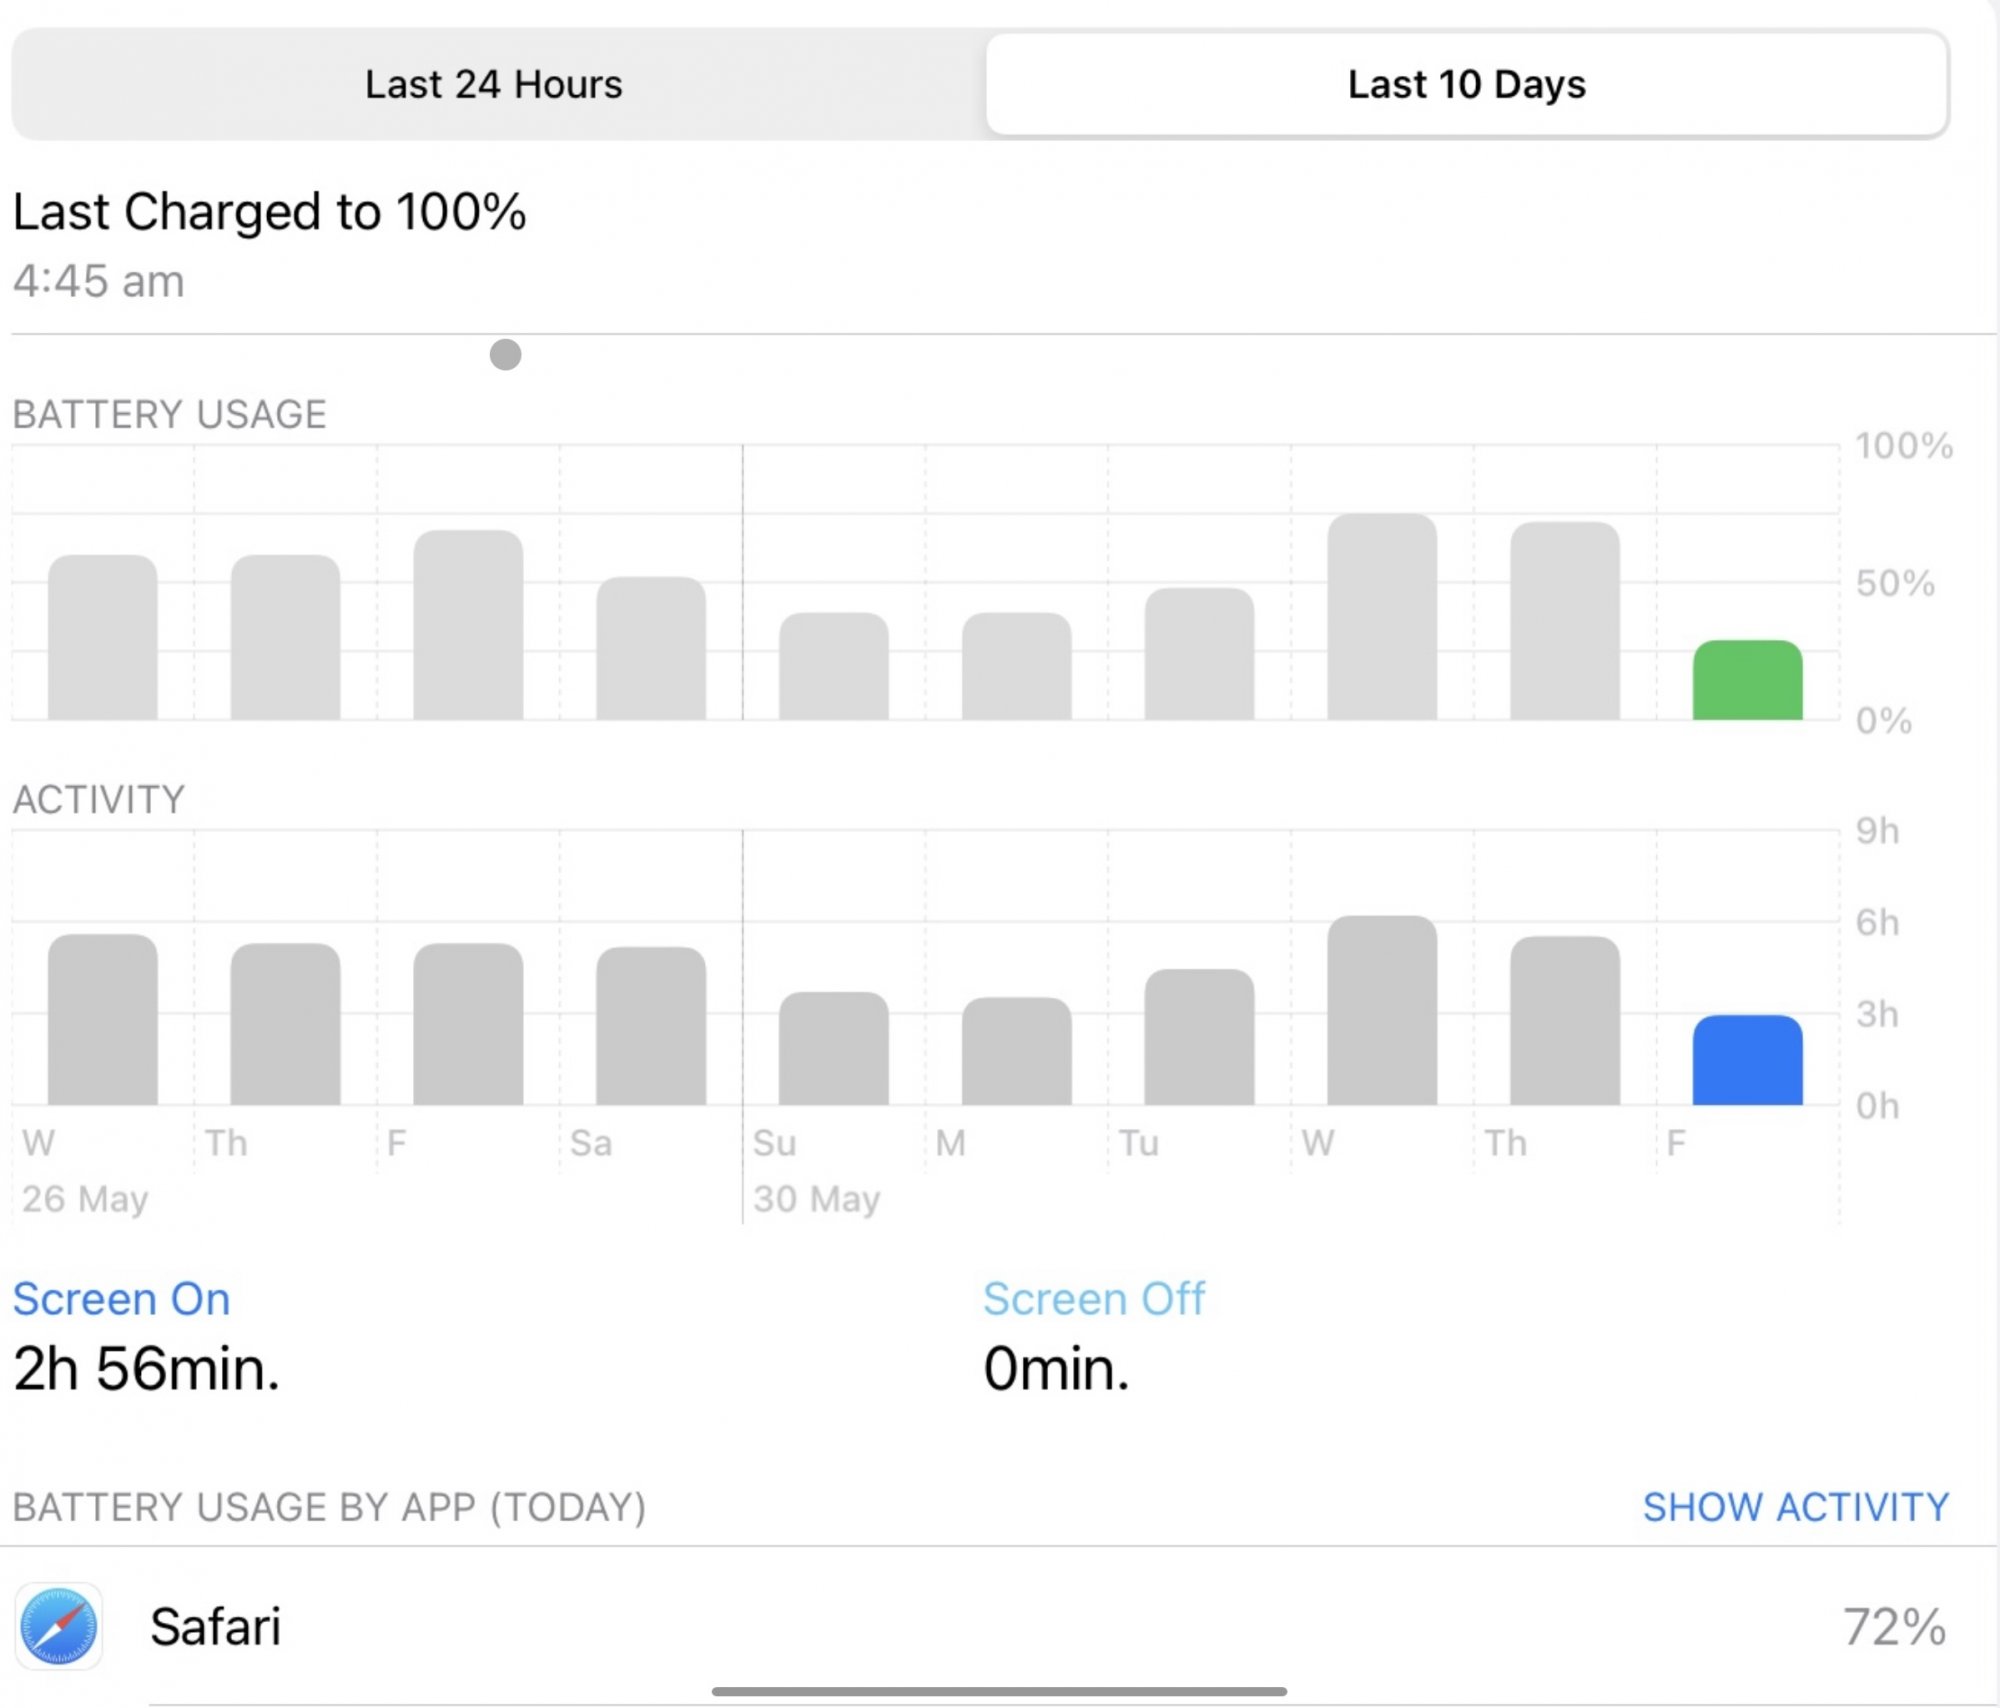The width and height of the screenshot is (2000, 1708).
Task: Select Monday activity bar
Action: click(1016, 1051)
